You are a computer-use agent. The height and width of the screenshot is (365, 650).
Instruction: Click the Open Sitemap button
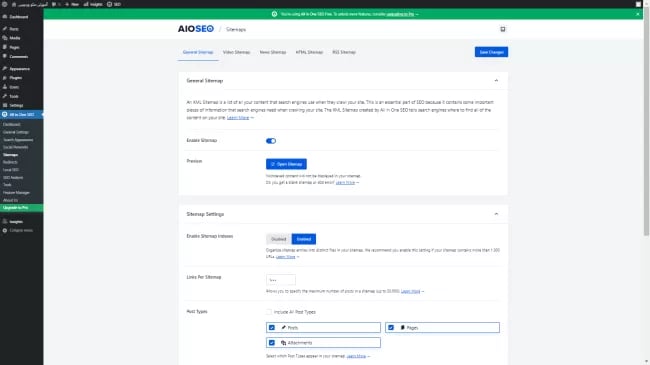pos(286,164)
